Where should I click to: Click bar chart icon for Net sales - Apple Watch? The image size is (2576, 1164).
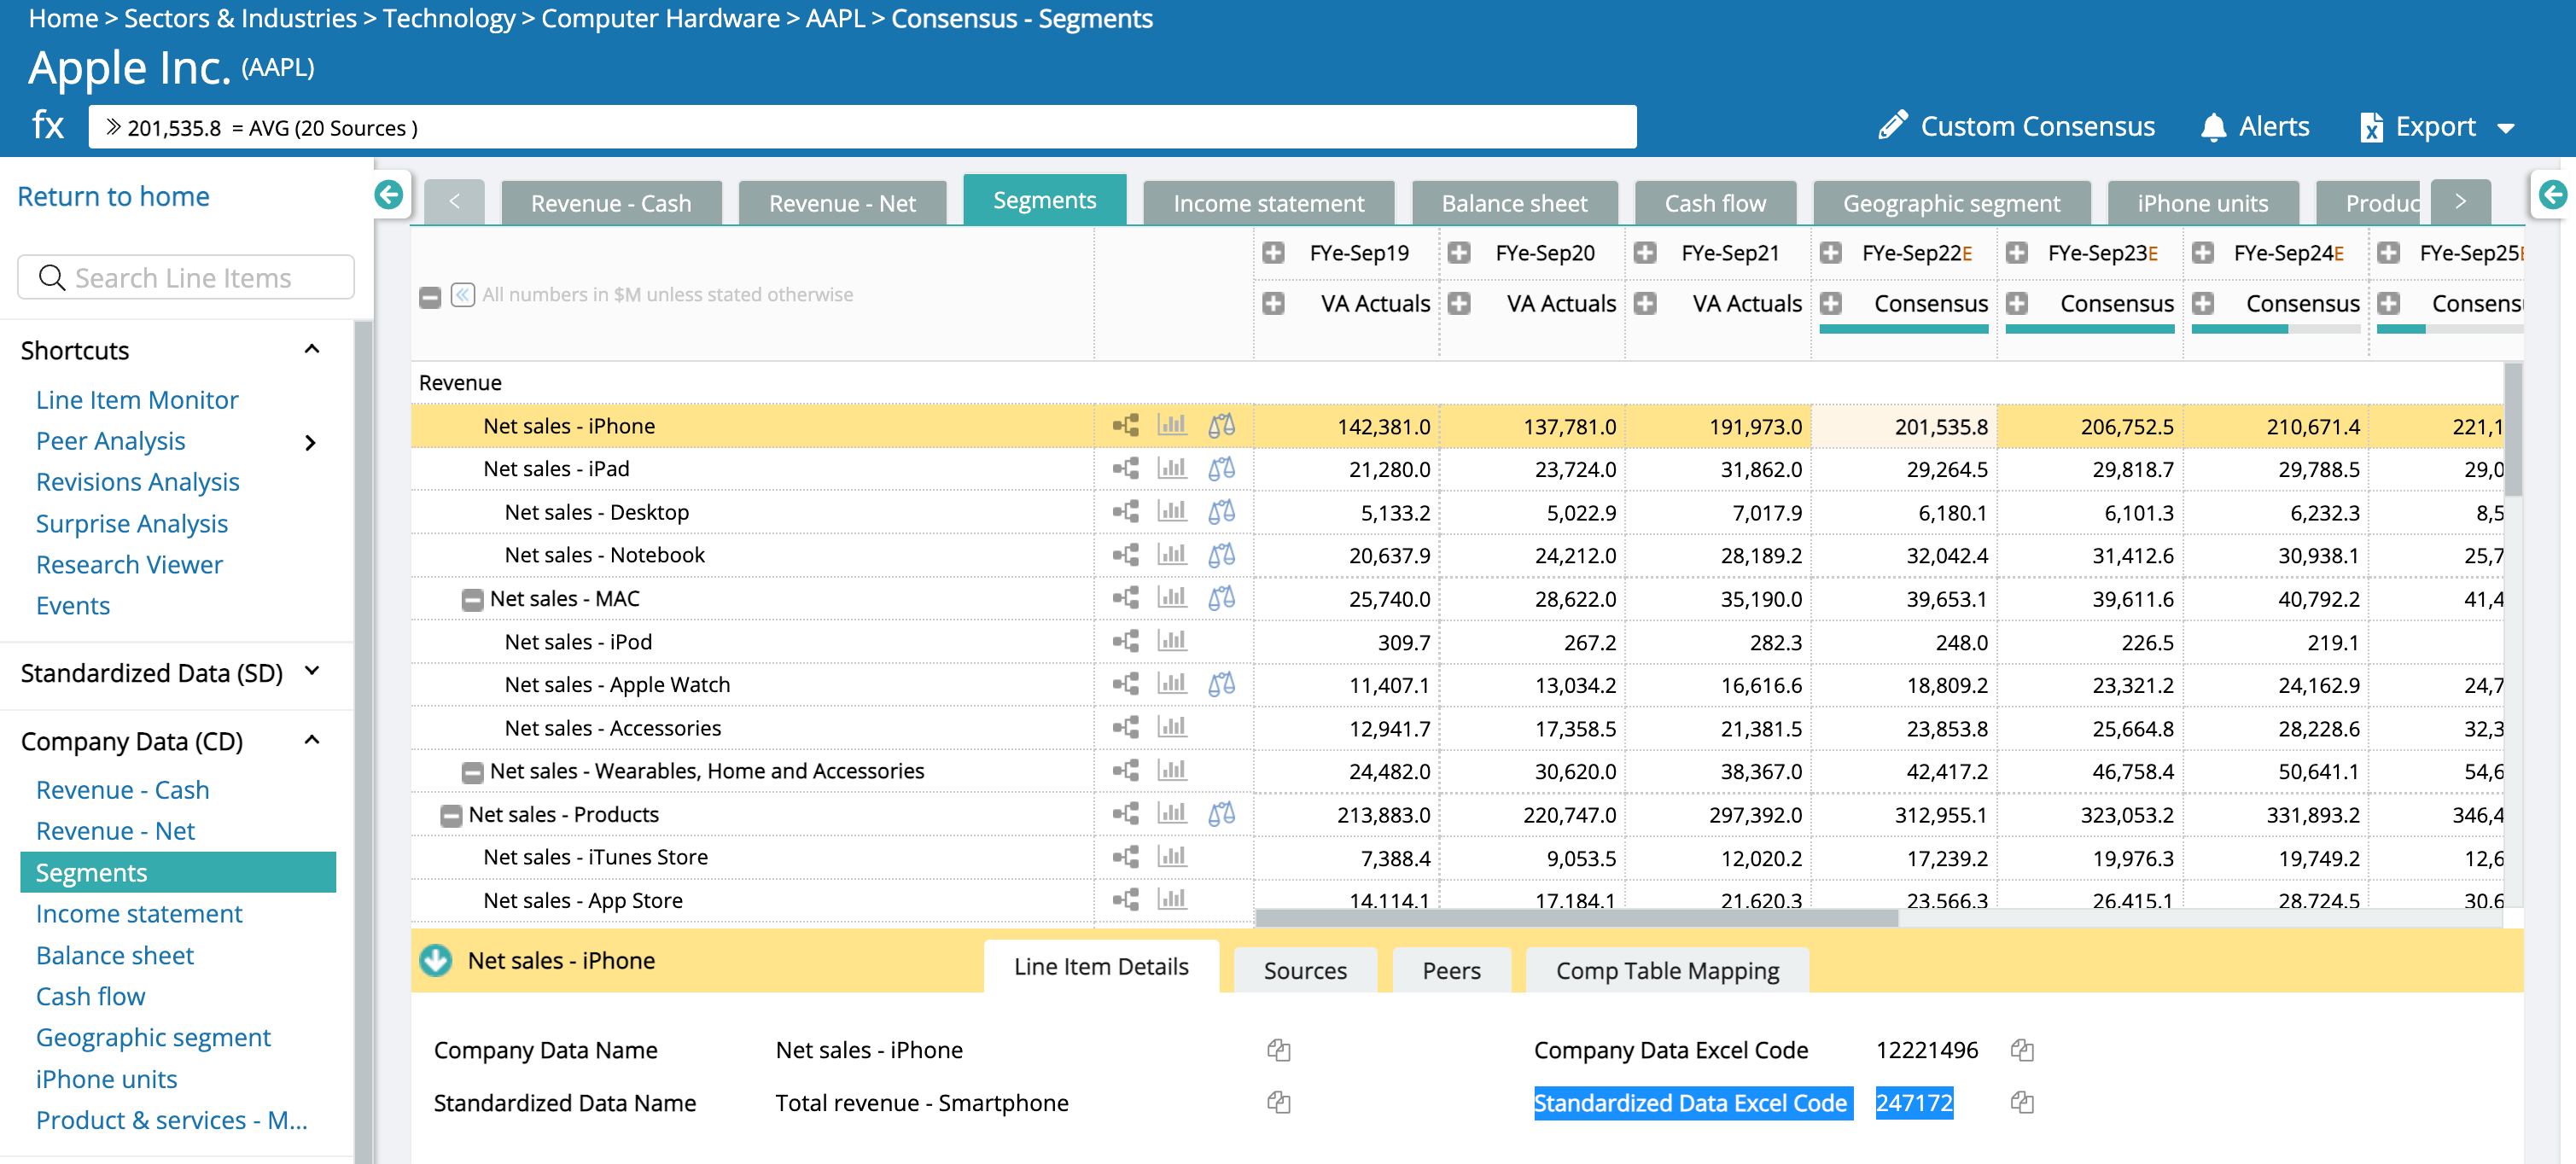(x=1171, y=684)
